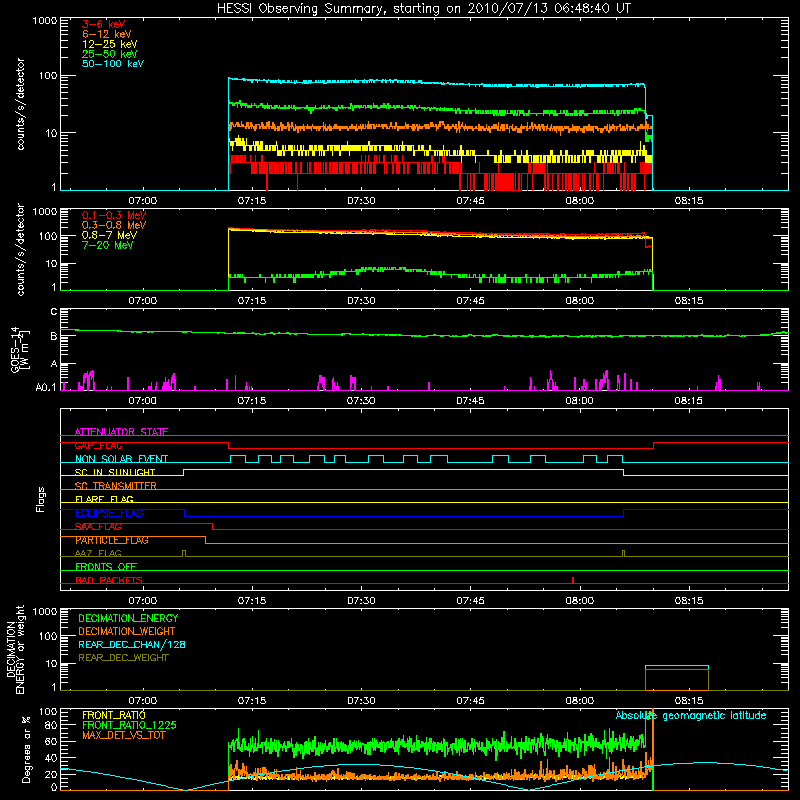
Task: Click the 12-25 keV legend label
Action: 110,44
